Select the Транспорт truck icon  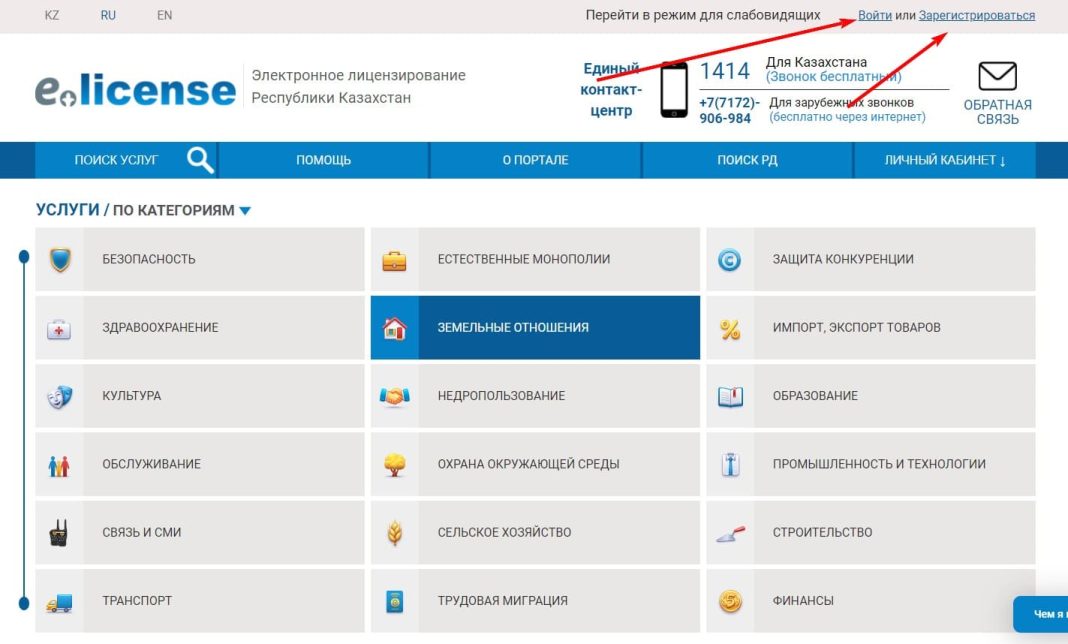click(60, 600)
